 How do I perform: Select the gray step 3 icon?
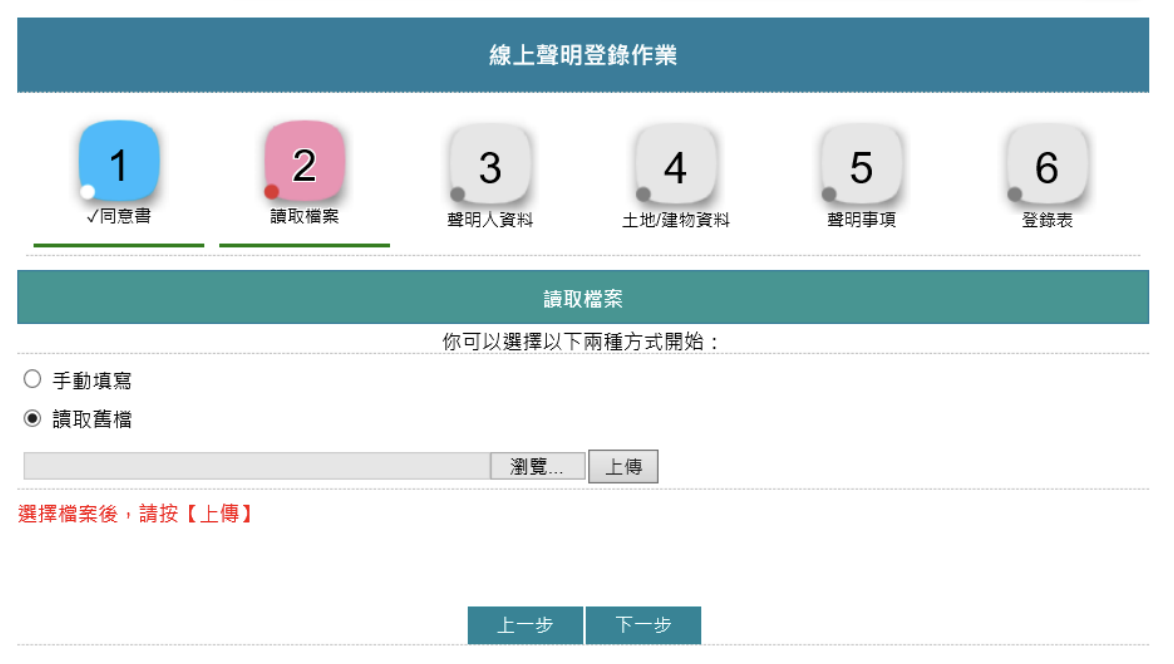(490, 166)
